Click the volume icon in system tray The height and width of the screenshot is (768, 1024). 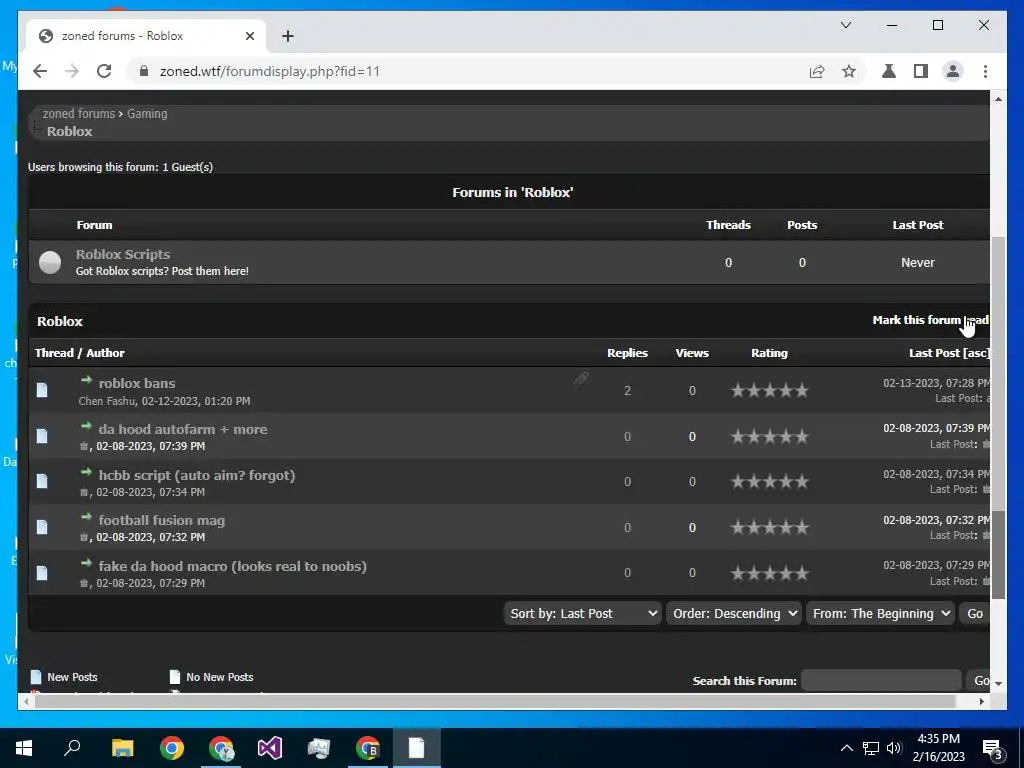click(x=894, y=748)
